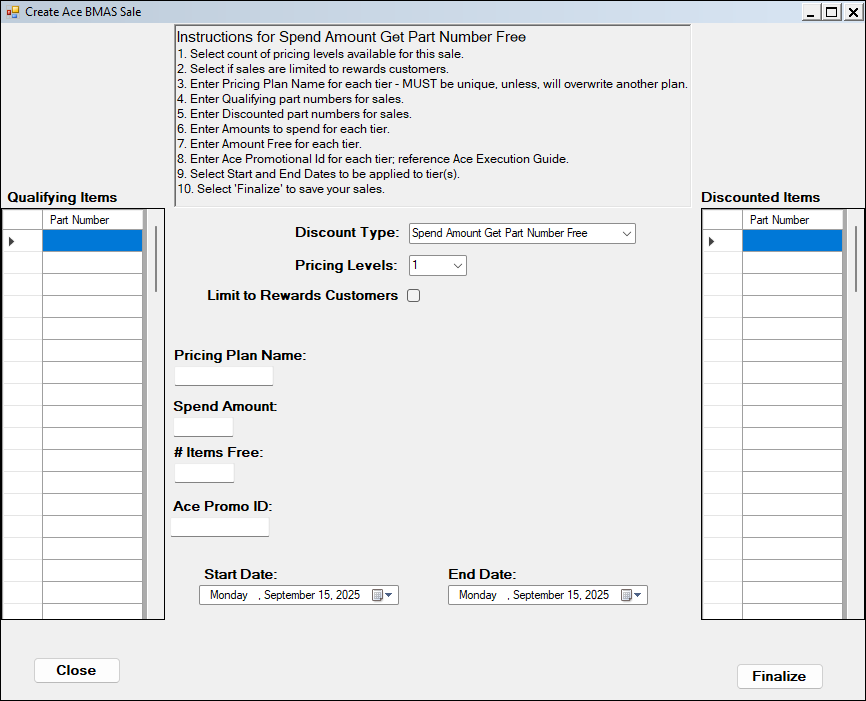866x701 pixels.
Task: Open the End Date calendar picker
Action: (631, 595)
